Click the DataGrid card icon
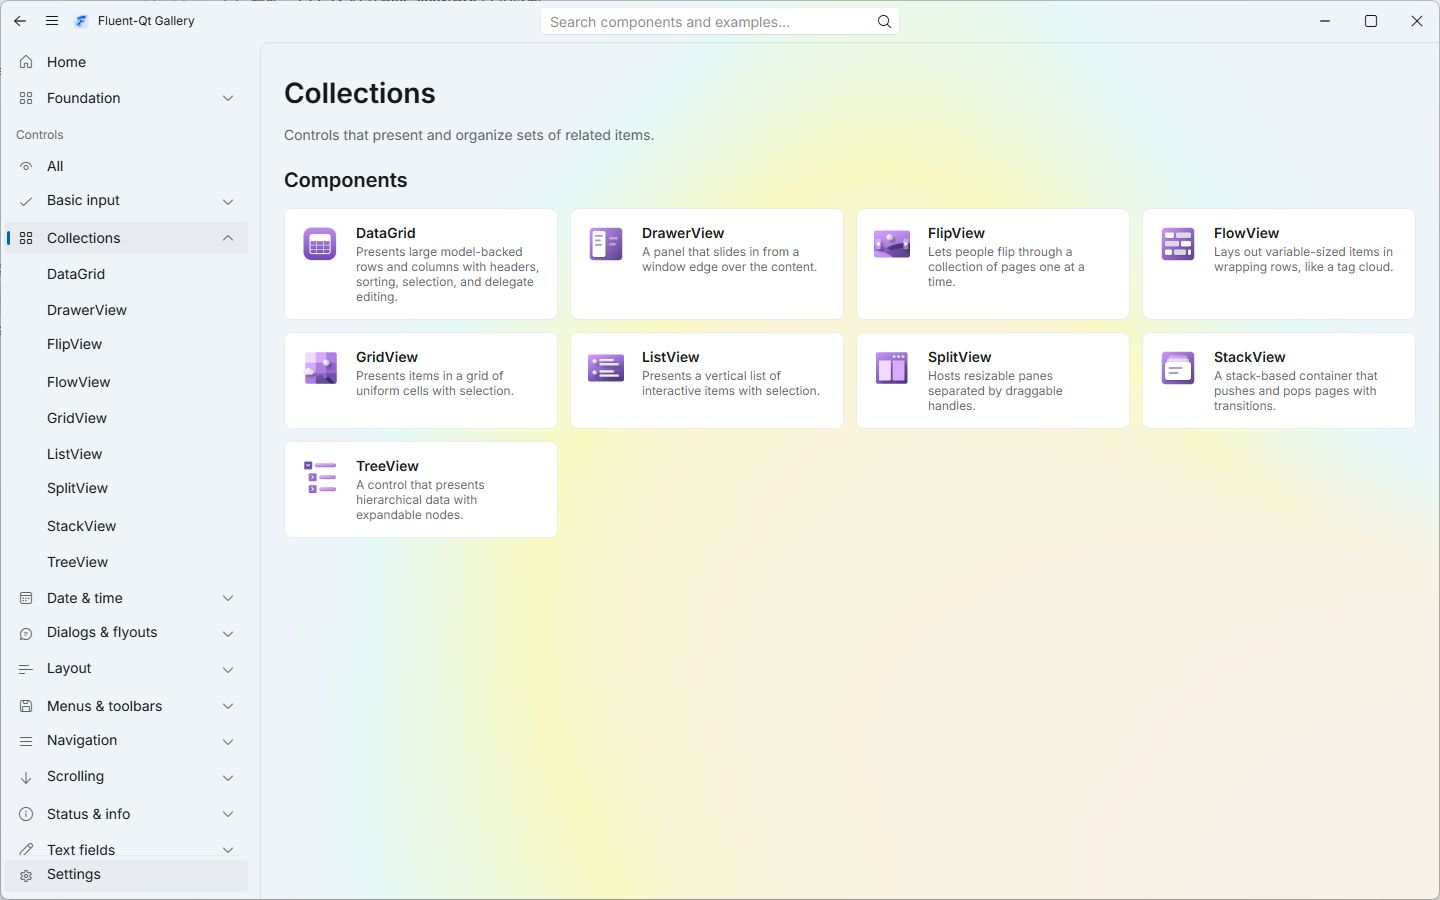The height and width of the screenshot is (900, 1440). [320, 244]
